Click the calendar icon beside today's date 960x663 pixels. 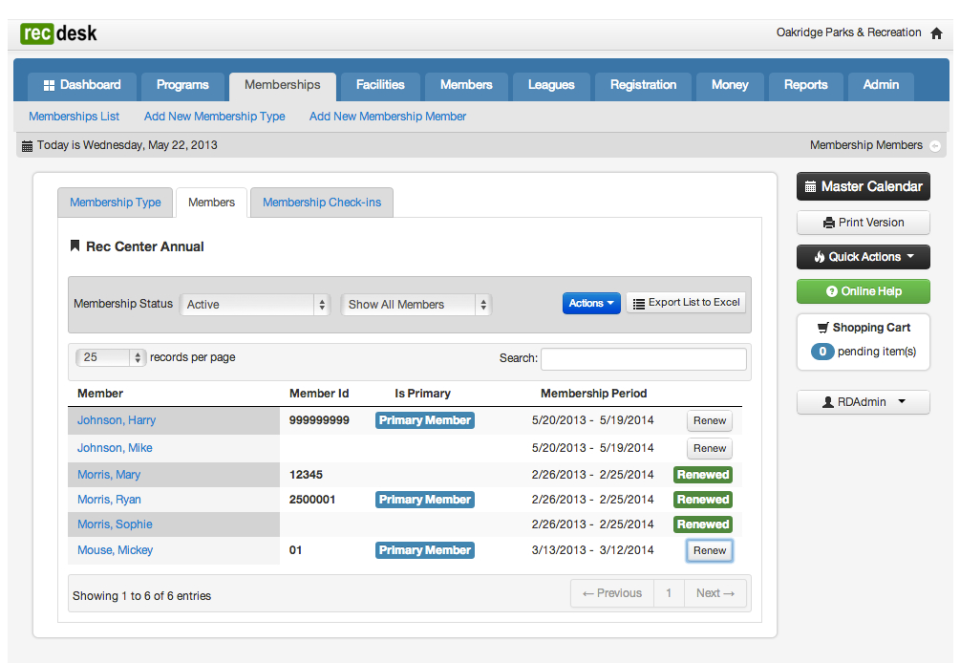click(x=27, y=146)
